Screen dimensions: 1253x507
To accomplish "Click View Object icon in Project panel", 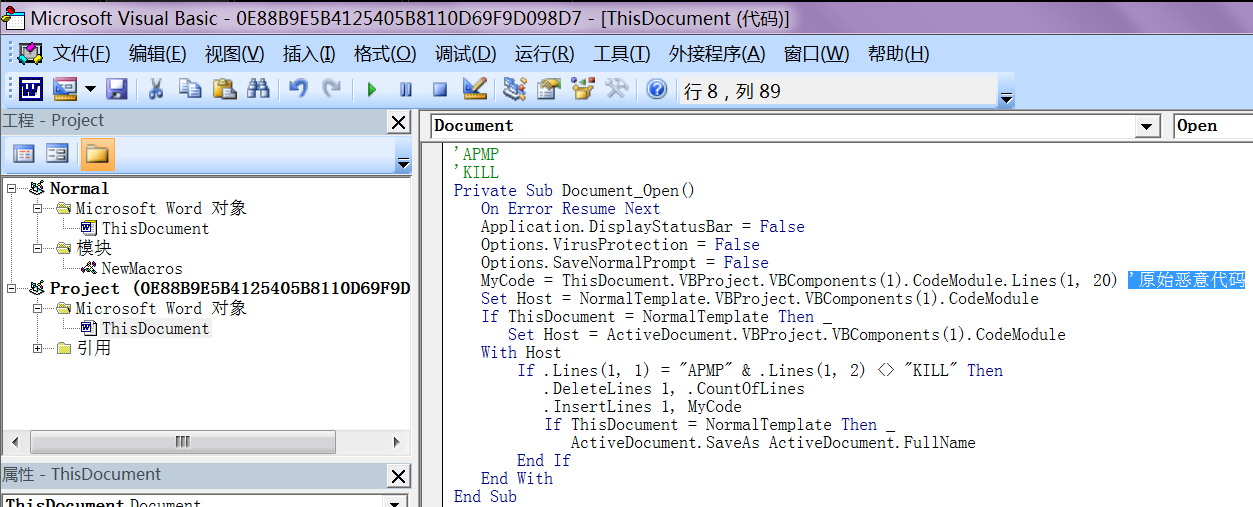I will click(57, 154).
